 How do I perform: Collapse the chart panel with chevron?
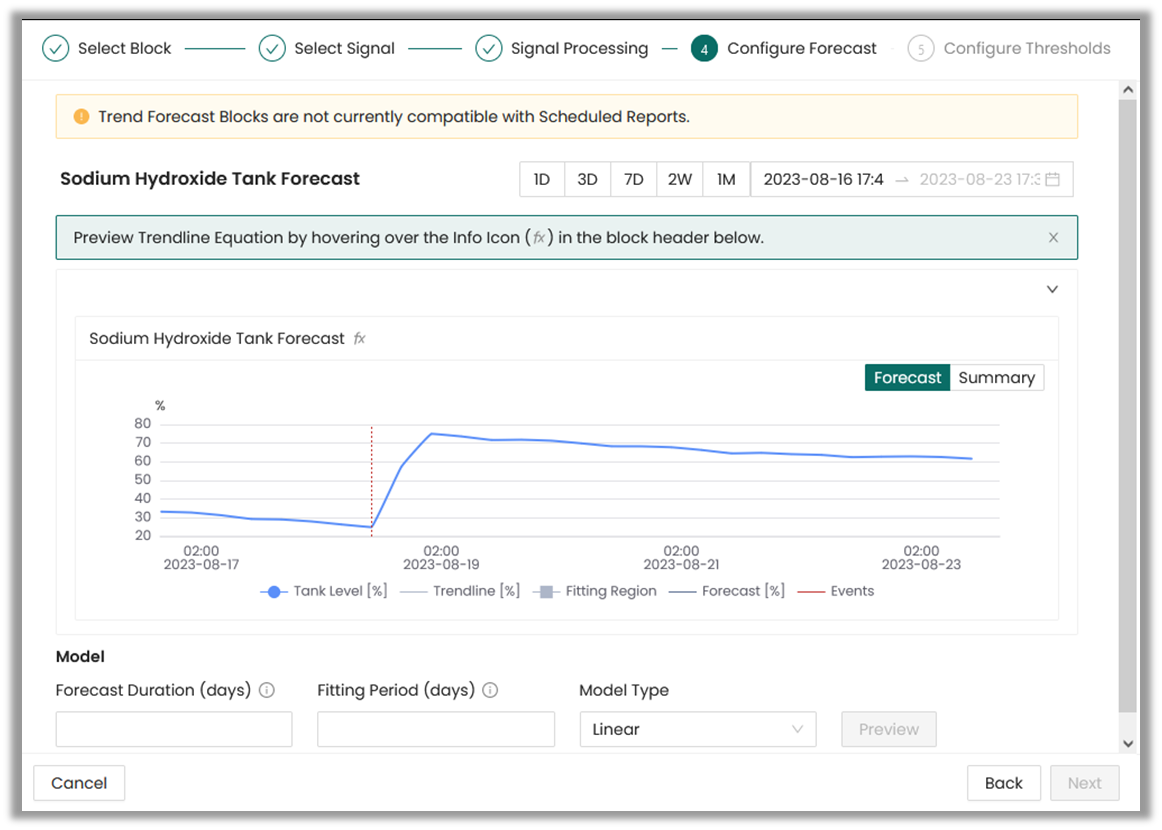[x=1052, y=289]
